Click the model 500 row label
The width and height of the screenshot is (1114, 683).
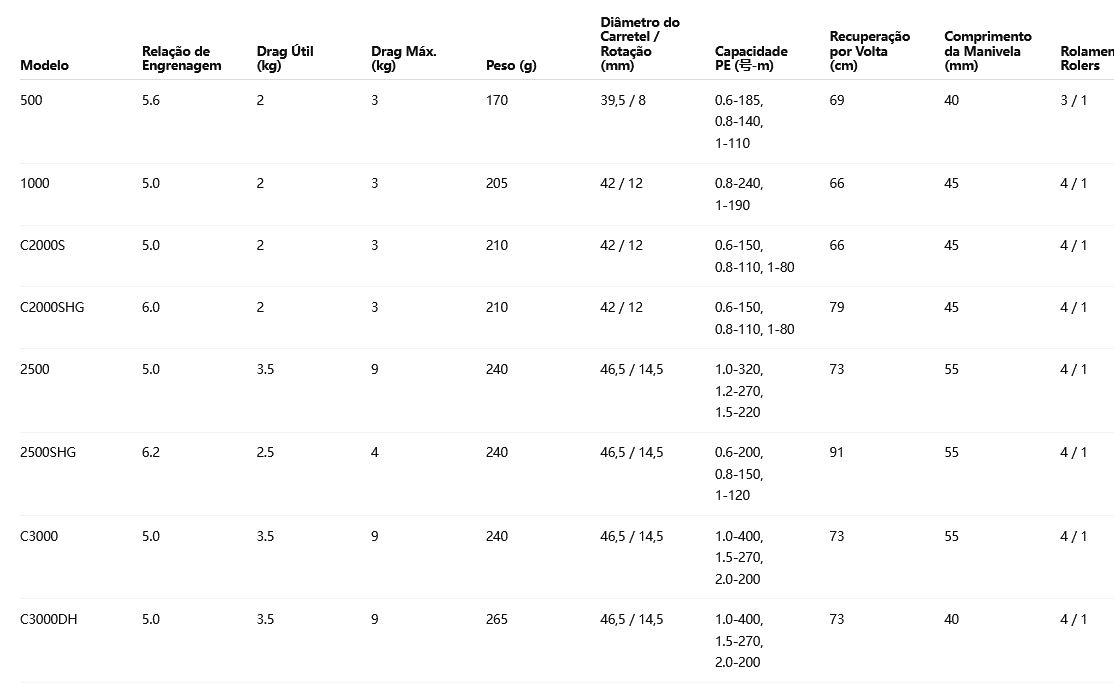[31, 100]
